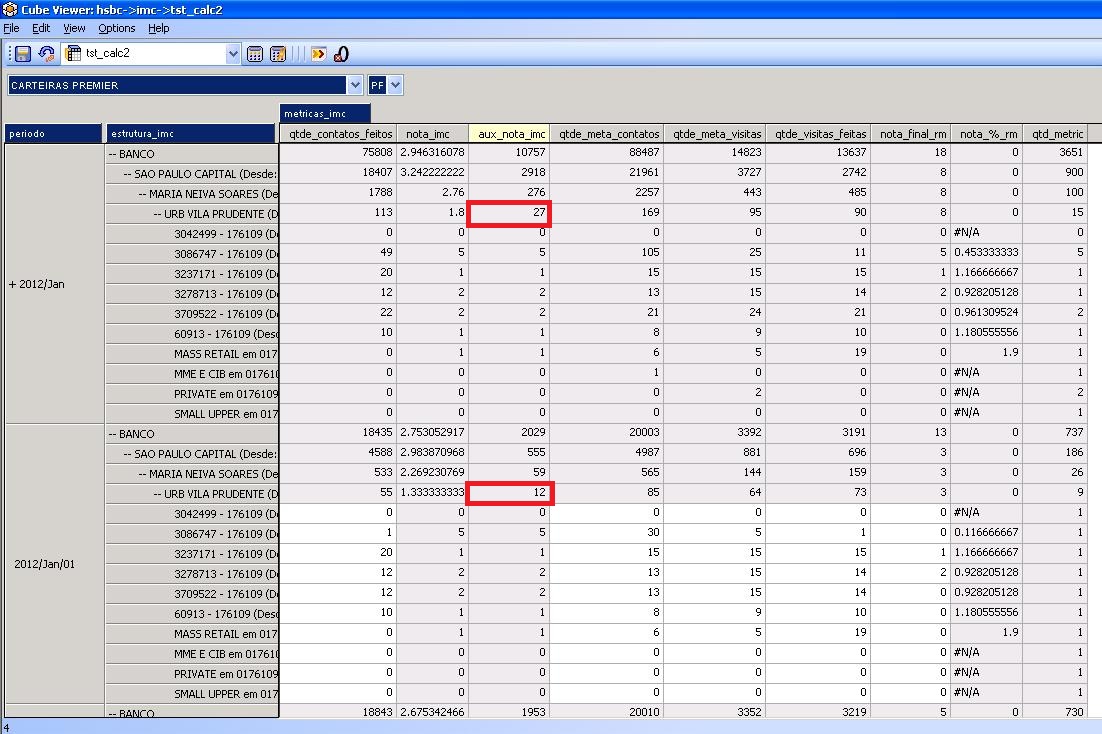The width and height of the screenshot is (1102, 734).
Task: Click the yellow double-arrow toolbar icon
Action: (x=318, y=53)
